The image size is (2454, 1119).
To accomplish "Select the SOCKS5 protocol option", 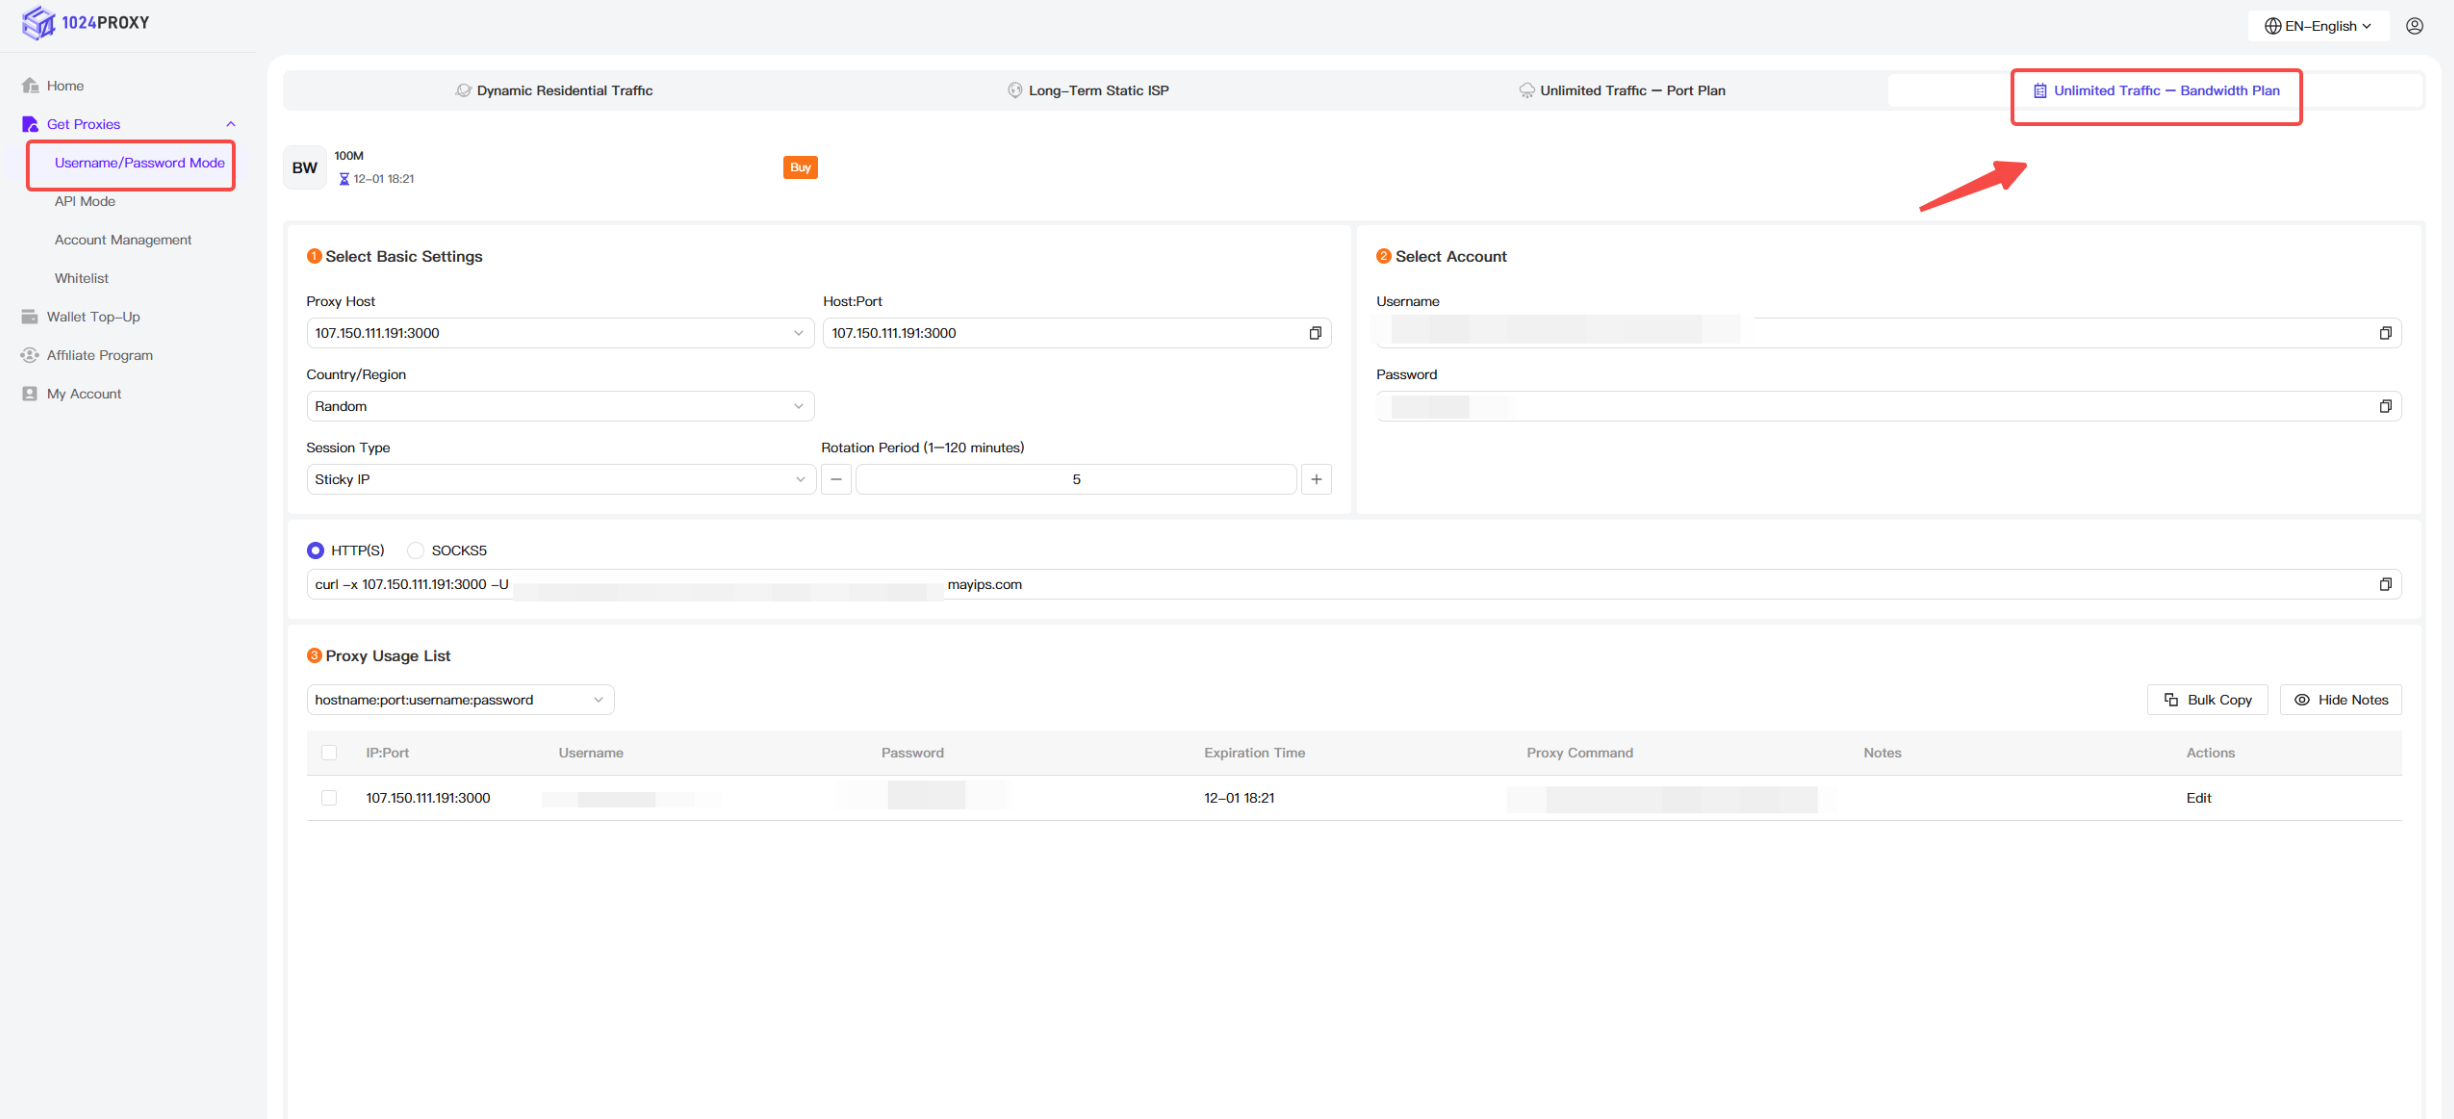I will (416, 550).
